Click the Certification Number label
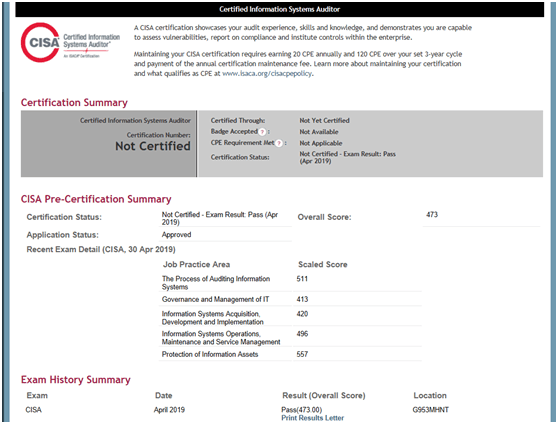The image size is (558, 424). tap(158, 135)
